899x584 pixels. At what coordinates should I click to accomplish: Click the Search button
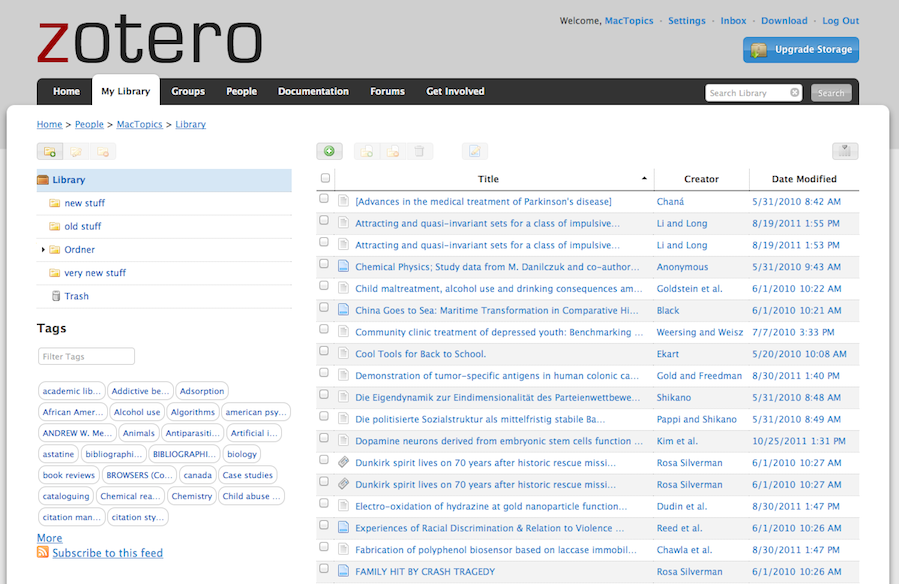[x=831, y=93]
